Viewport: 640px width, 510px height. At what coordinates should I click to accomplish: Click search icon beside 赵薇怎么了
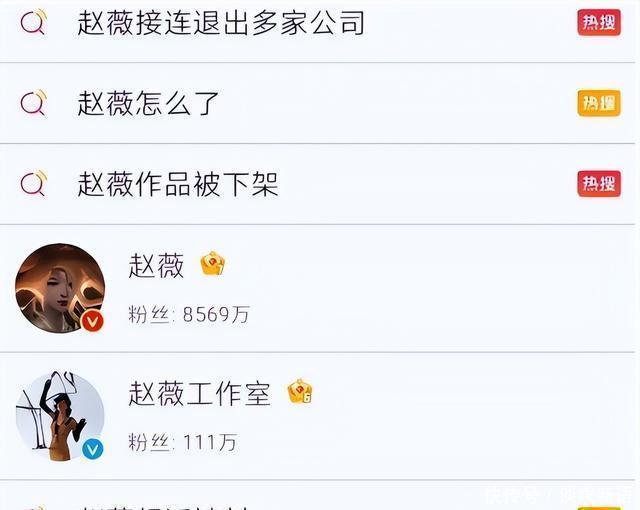click(x=33, y=102)
